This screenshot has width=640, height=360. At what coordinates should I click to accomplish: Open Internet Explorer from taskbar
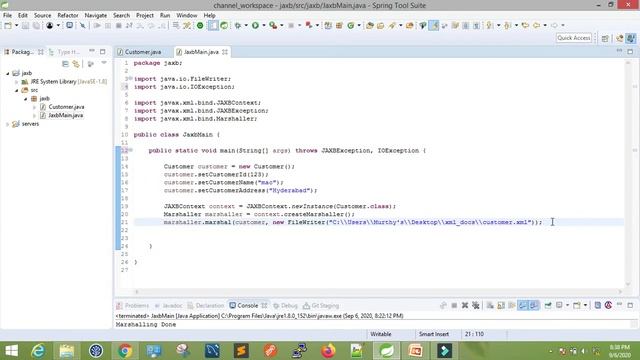[38, 351]
